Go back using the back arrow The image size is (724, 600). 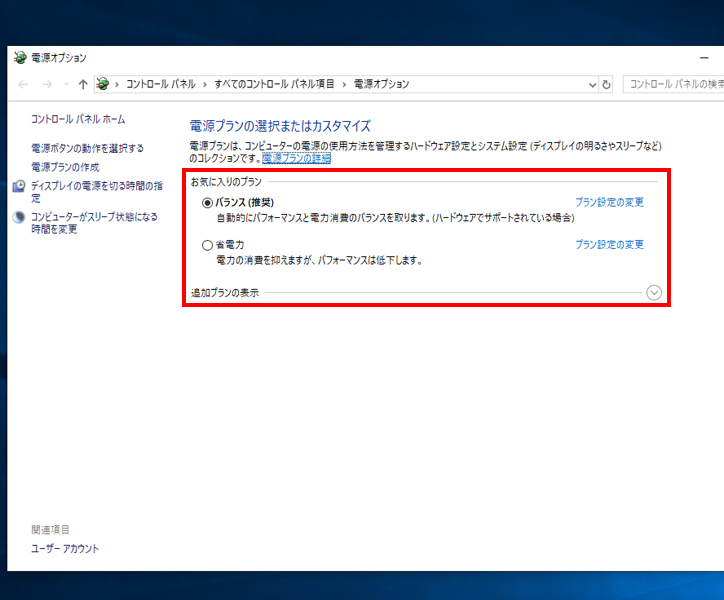[x=23, y=85]
